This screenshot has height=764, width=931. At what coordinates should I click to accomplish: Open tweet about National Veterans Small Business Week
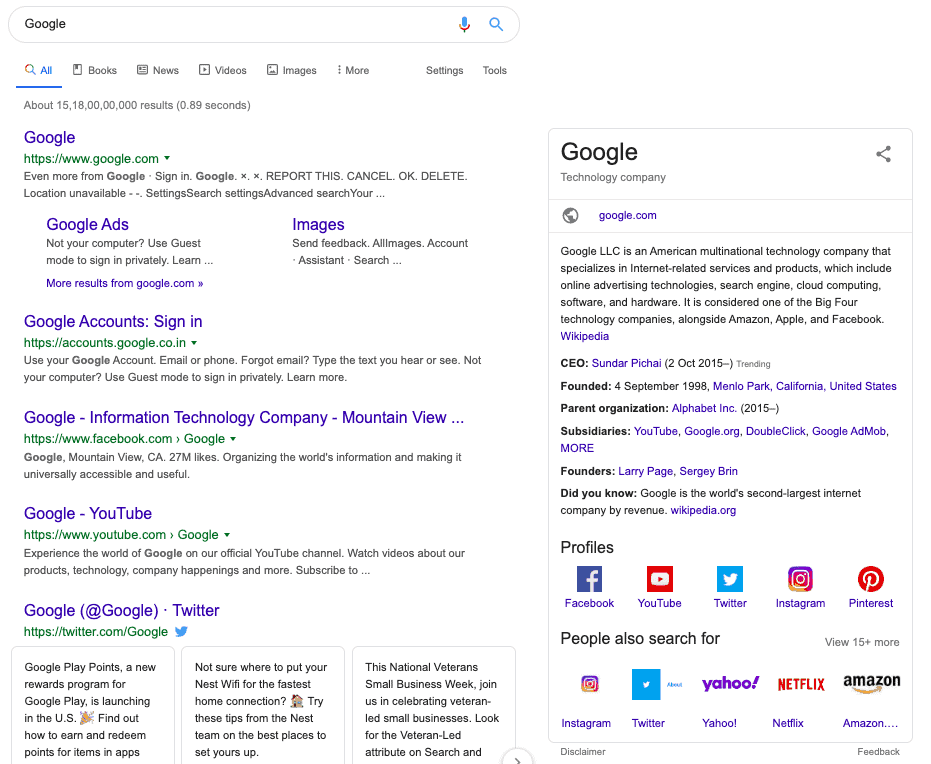434,705
